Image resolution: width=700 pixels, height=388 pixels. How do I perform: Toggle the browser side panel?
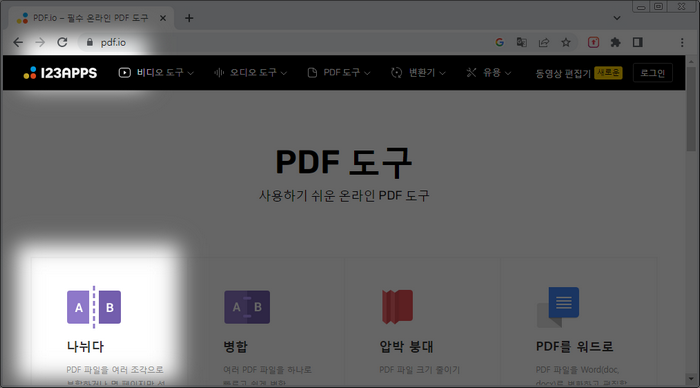(638, 42)
